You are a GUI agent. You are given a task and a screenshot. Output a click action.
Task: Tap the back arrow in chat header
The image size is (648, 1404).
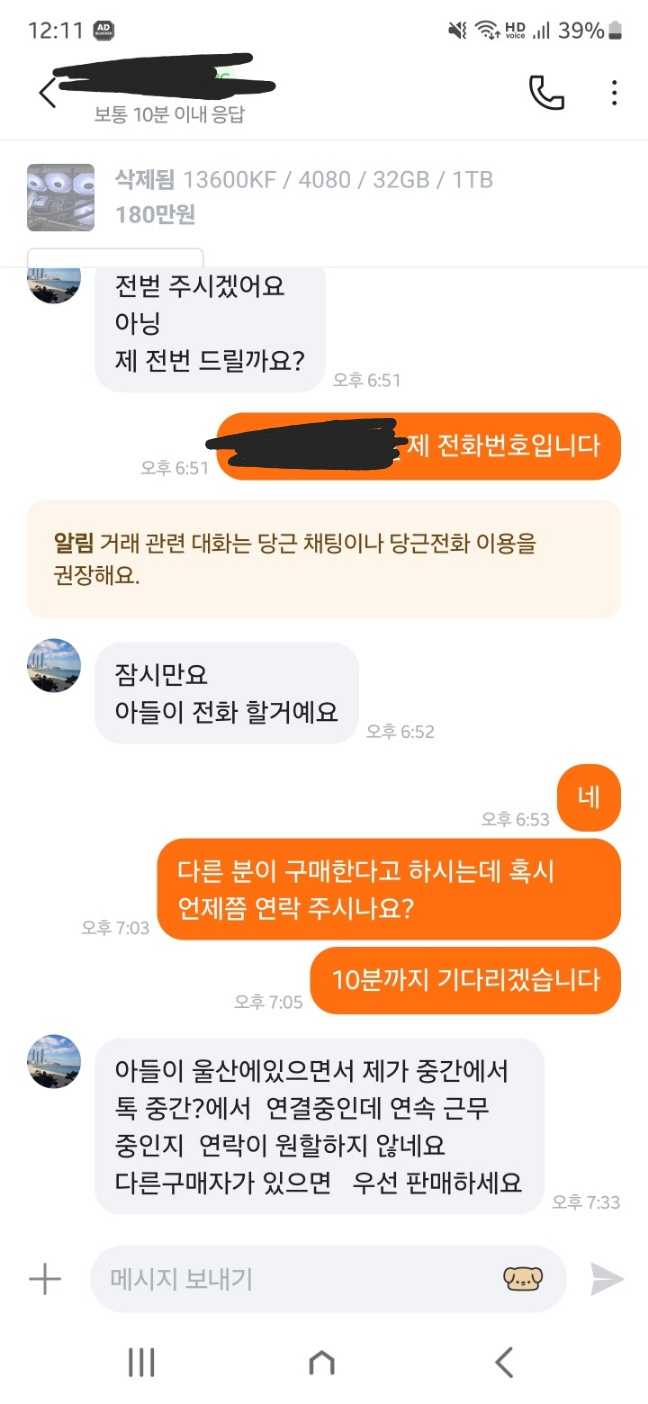click(47, 92)
